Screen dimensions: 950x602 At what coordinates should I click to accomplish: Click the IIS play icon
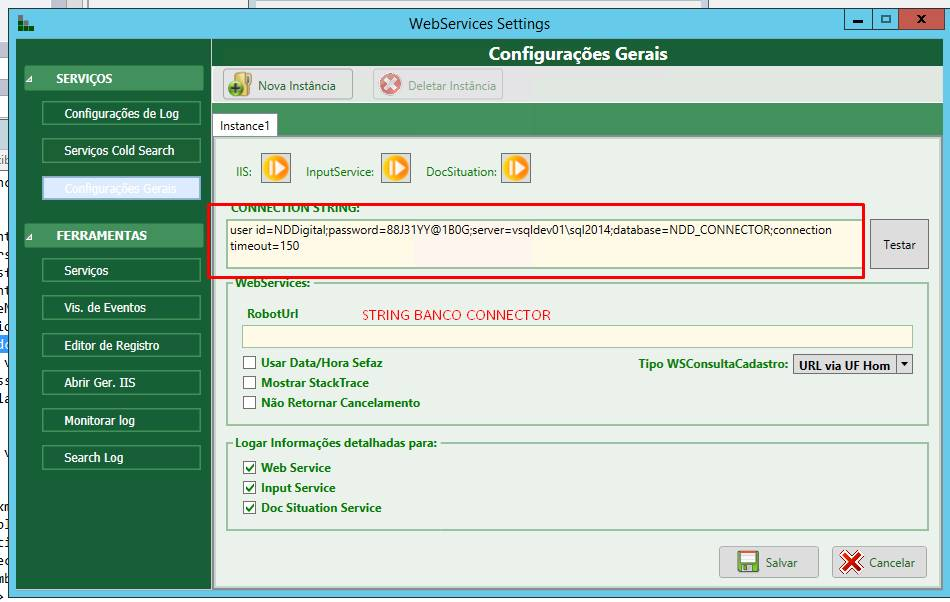tap(275, 169)
